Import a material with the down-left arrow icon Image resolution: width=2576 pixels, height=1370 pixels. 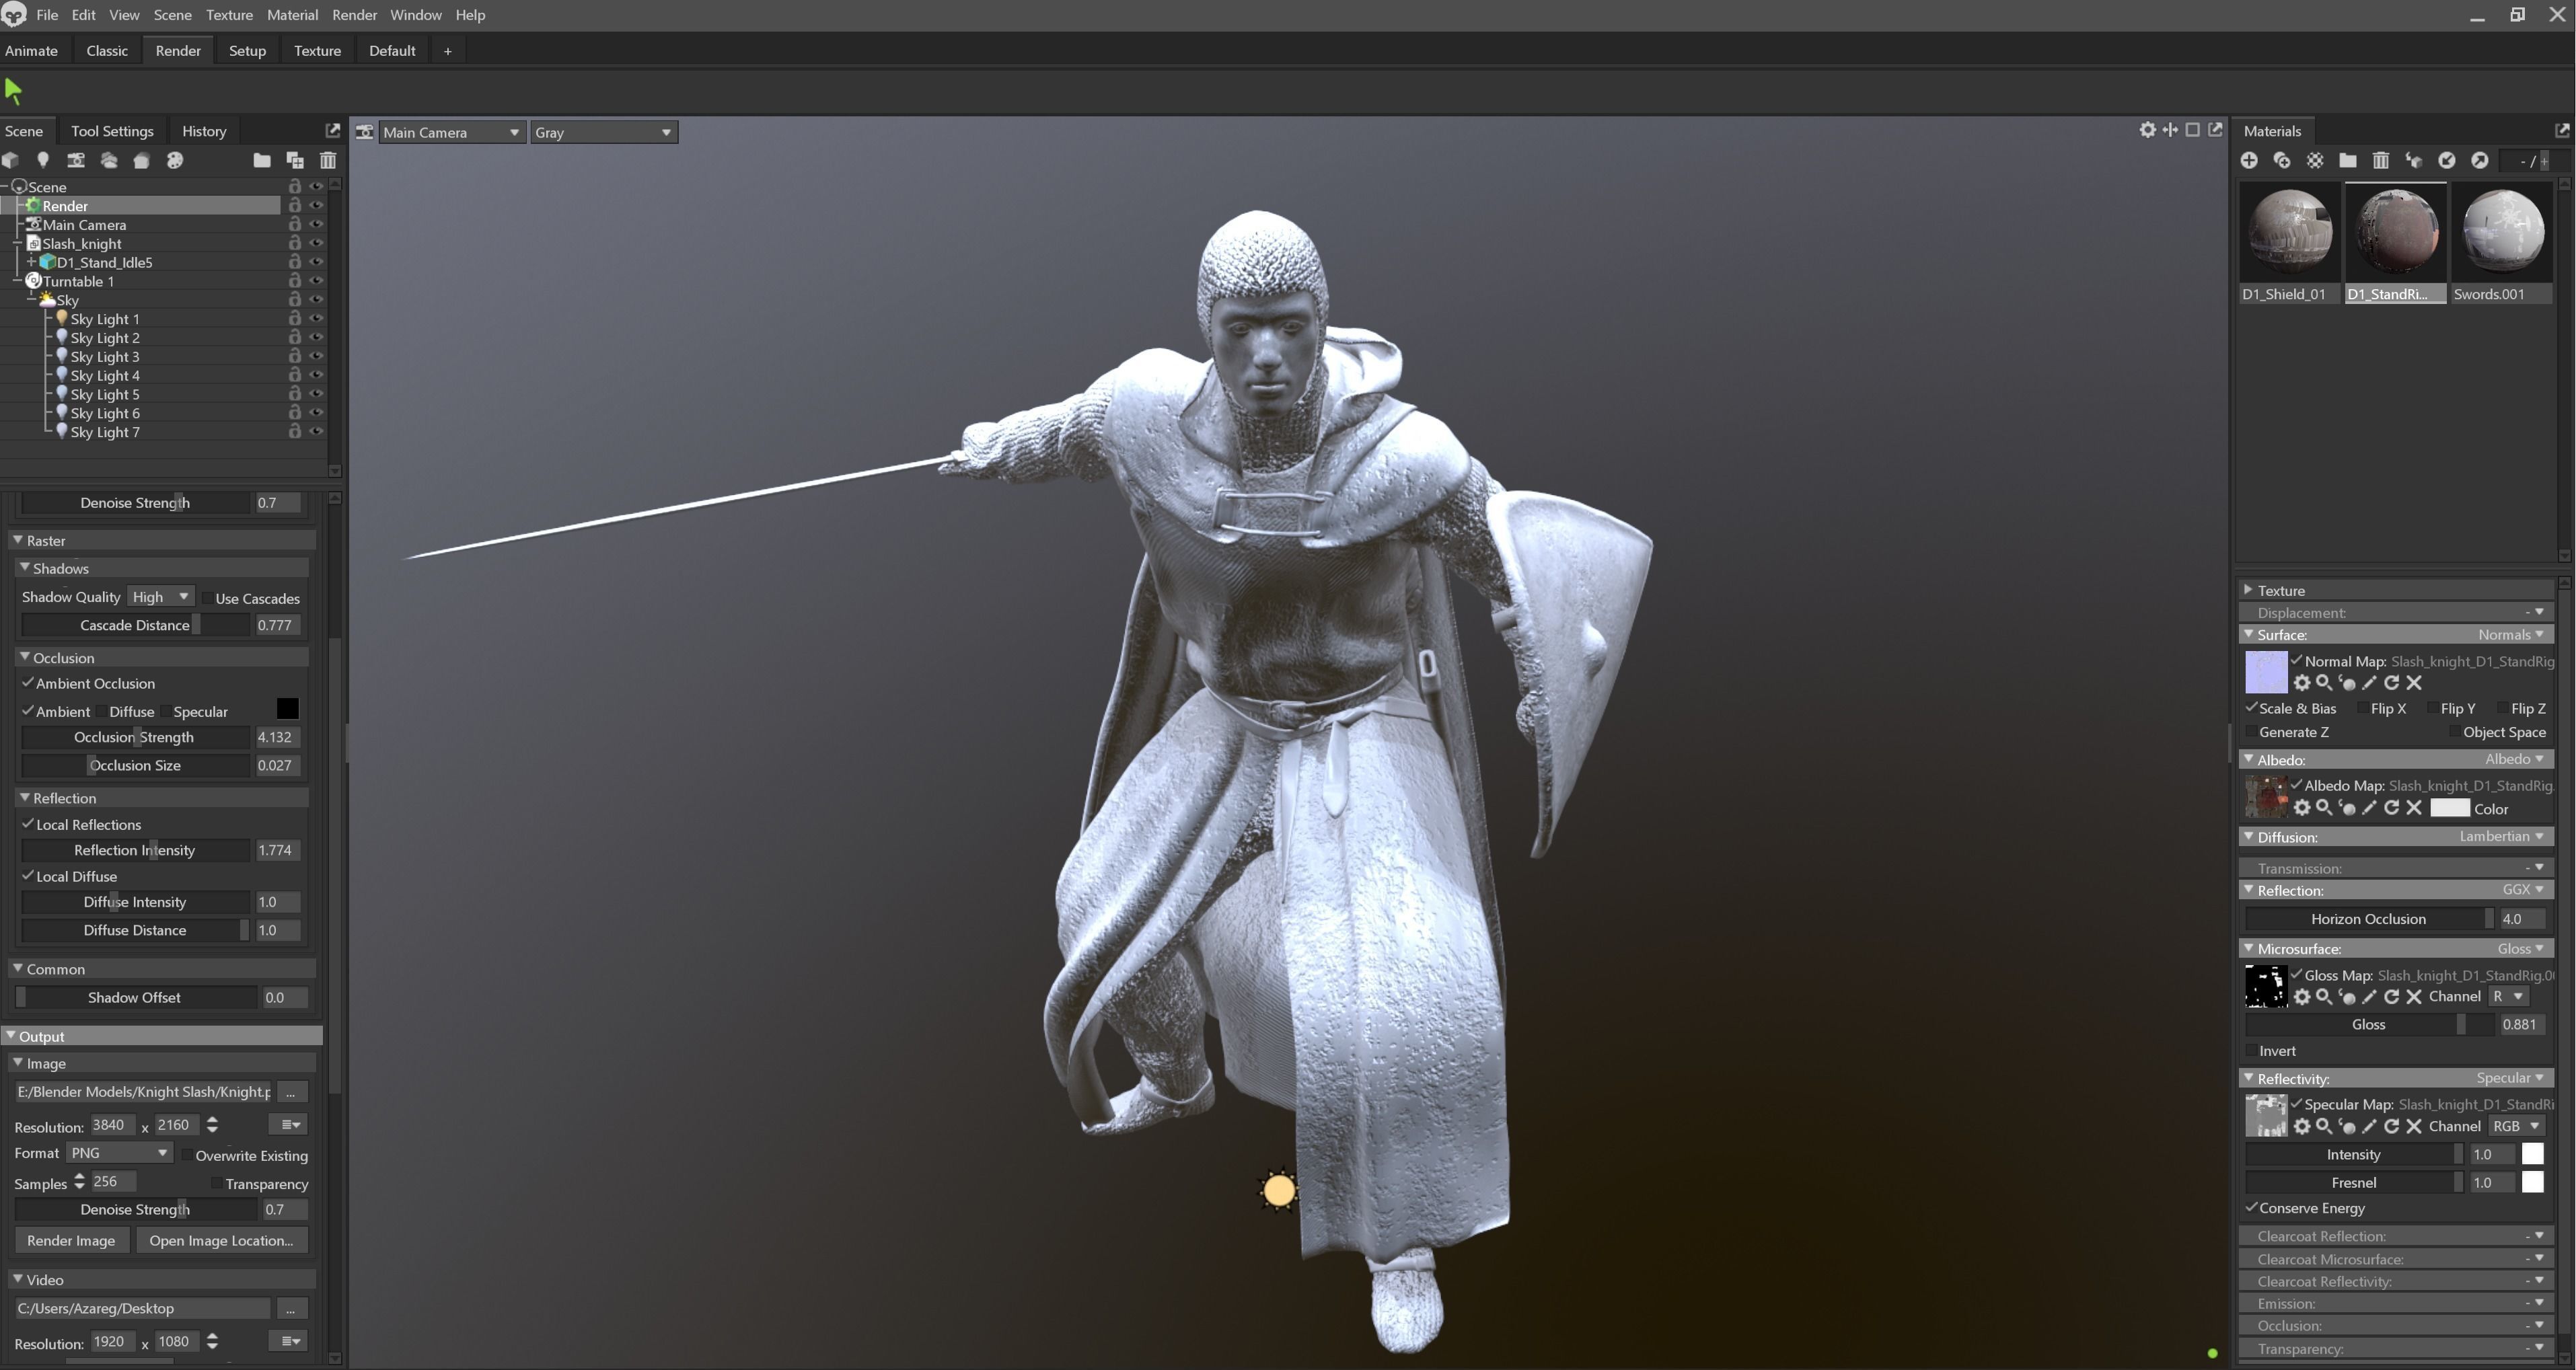2447,160
